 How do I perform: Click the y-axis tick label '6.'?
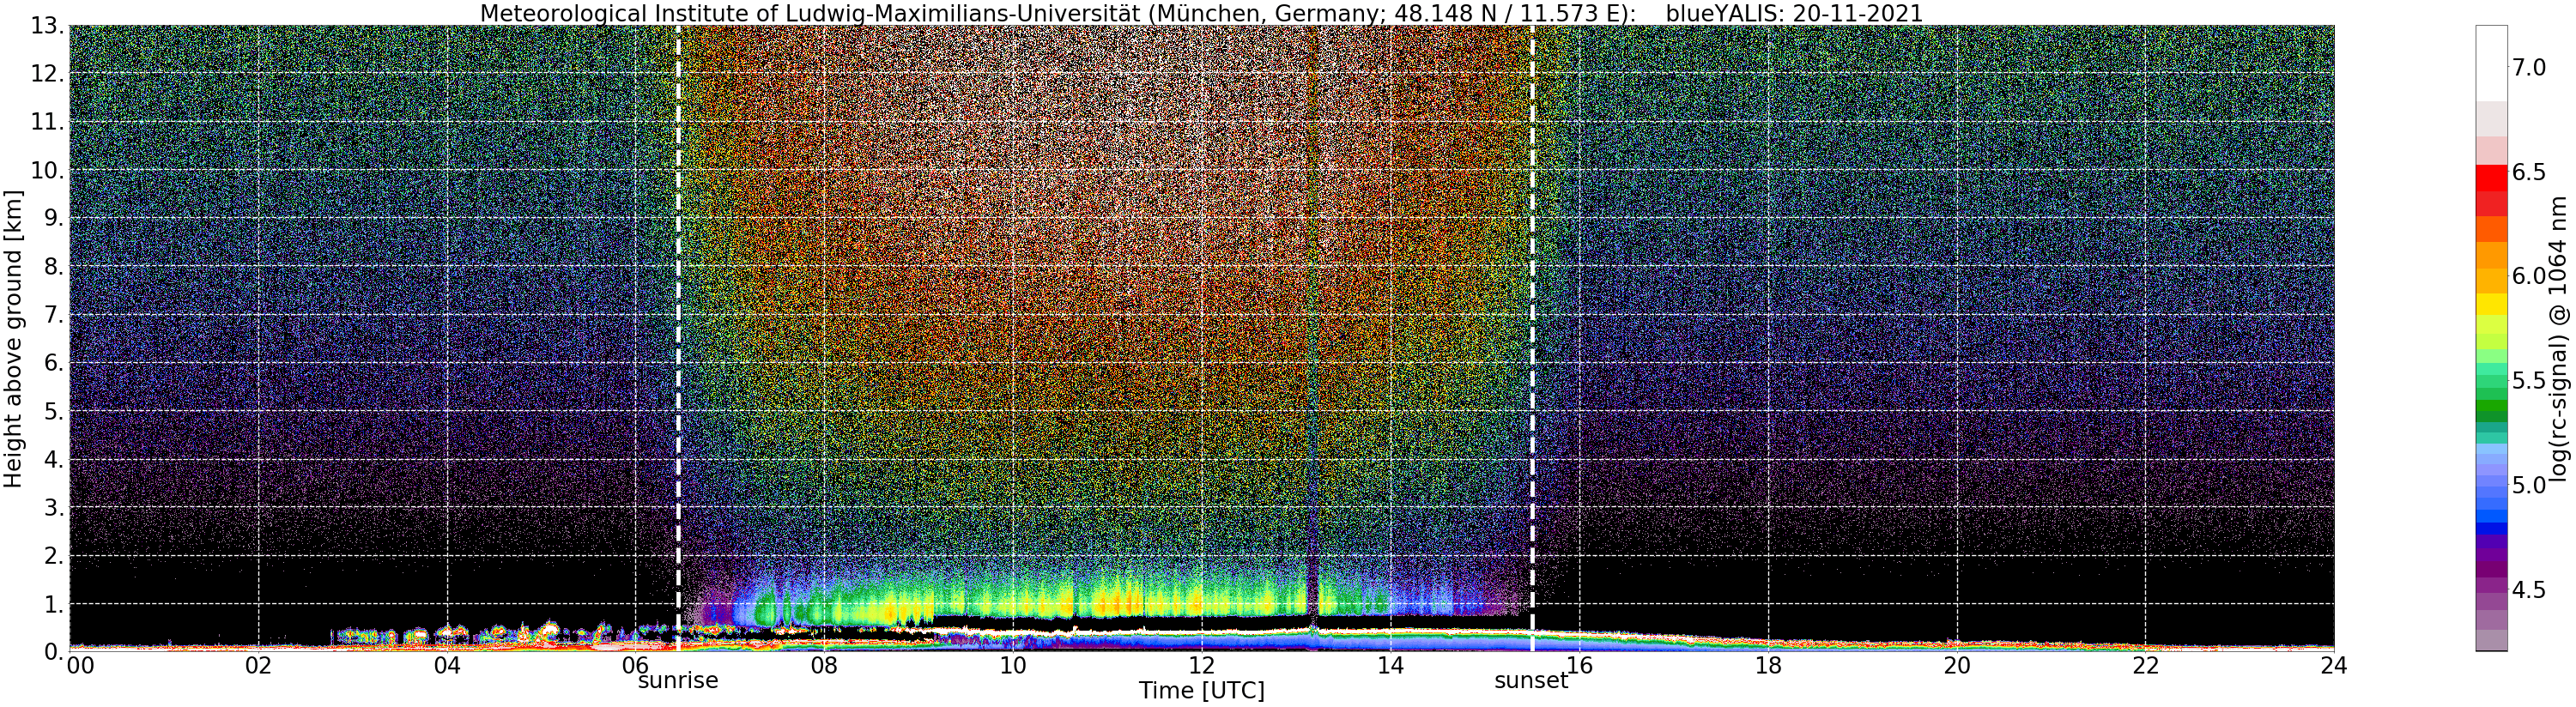coord(54,363)
